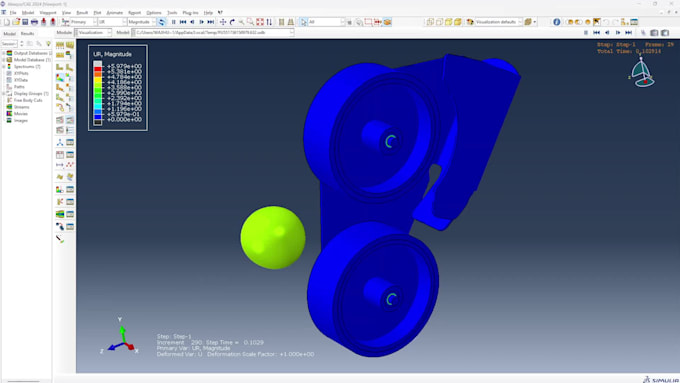Open the Primary variable type dropdown
This screenshot has height=383, width=680.
coord(83,22)
